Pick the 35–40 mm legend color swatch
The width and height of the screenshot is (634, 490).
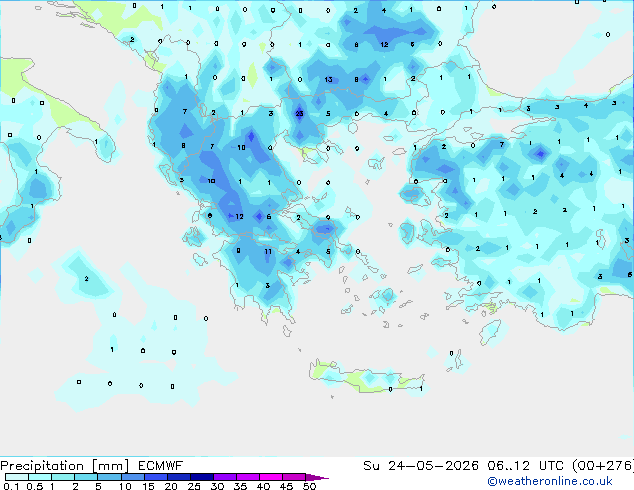(x=248, y=477)
